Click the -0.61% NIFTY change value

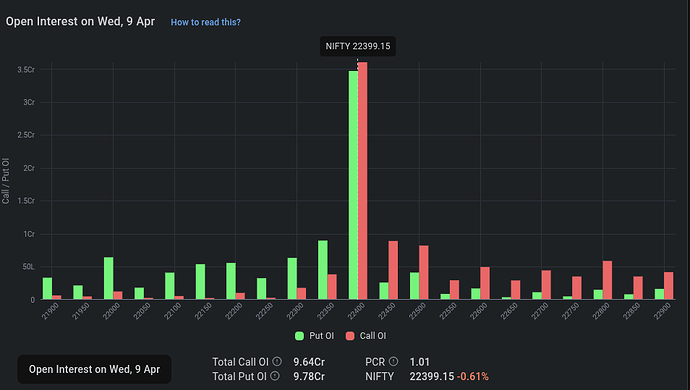(x=473, y=376)
